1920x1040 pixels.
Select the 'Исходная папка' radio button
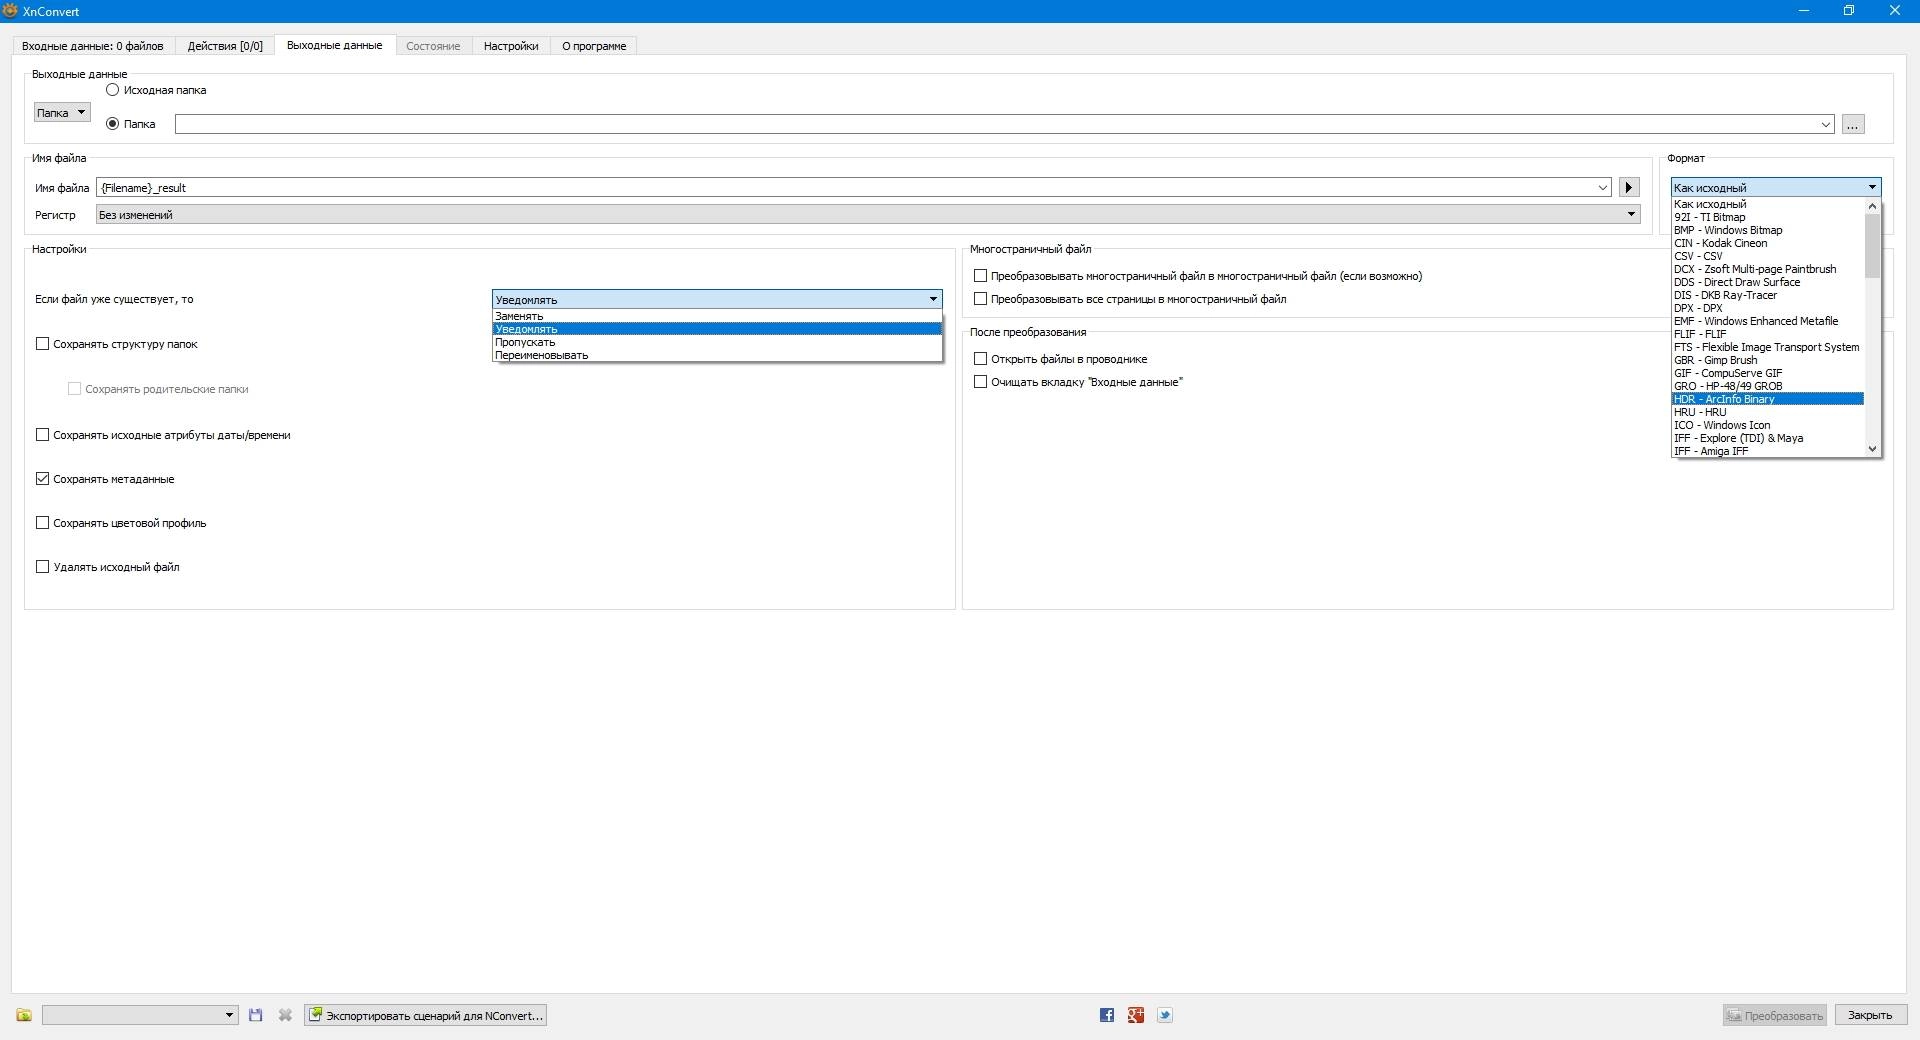point(113,90)
